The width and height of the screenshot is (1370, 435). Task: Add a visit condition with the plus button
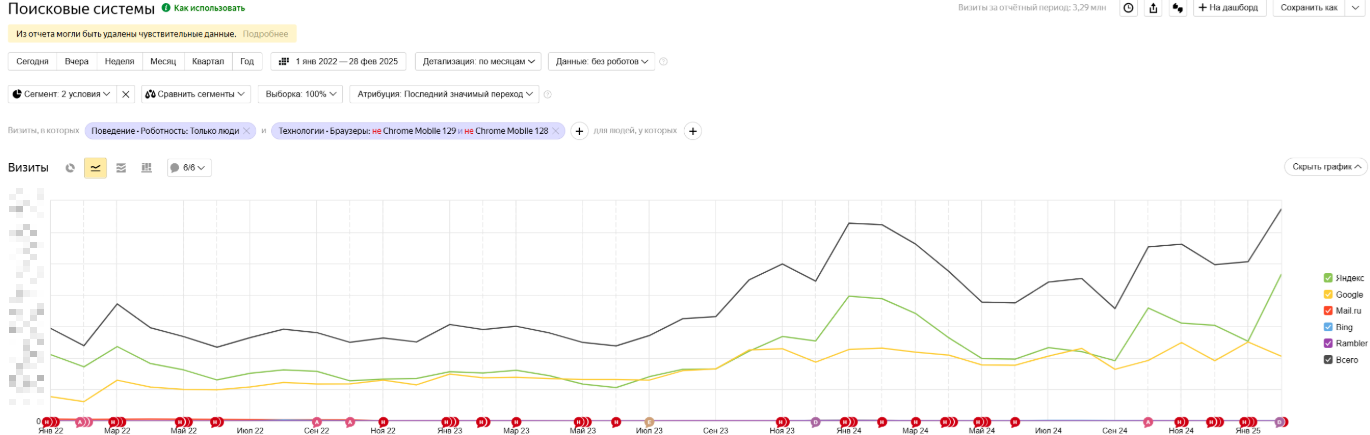tap(579, 131)
